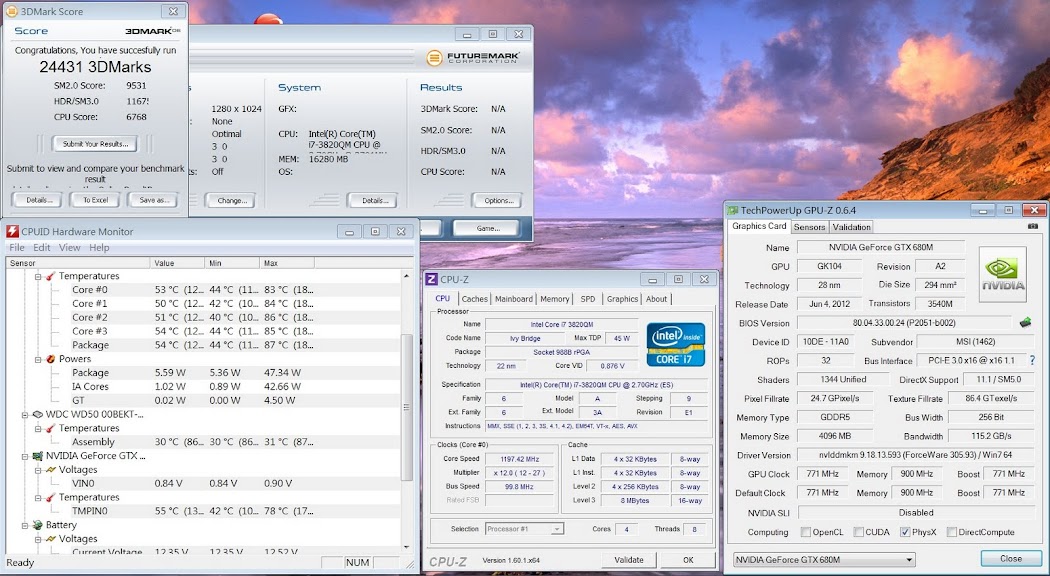Uncheck the PhysX checkbox

click(905, 532)
